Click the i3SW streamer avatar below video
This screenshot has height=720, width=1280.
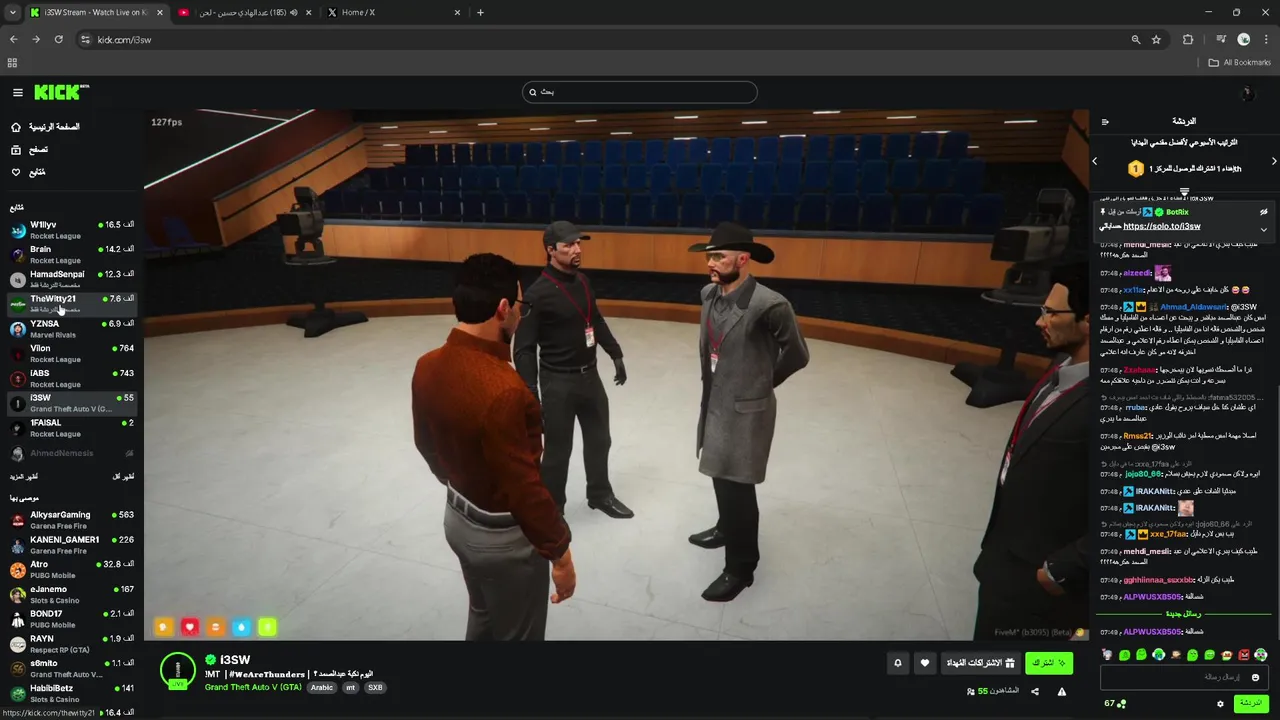pyautogui.click(x=178, y=671)
